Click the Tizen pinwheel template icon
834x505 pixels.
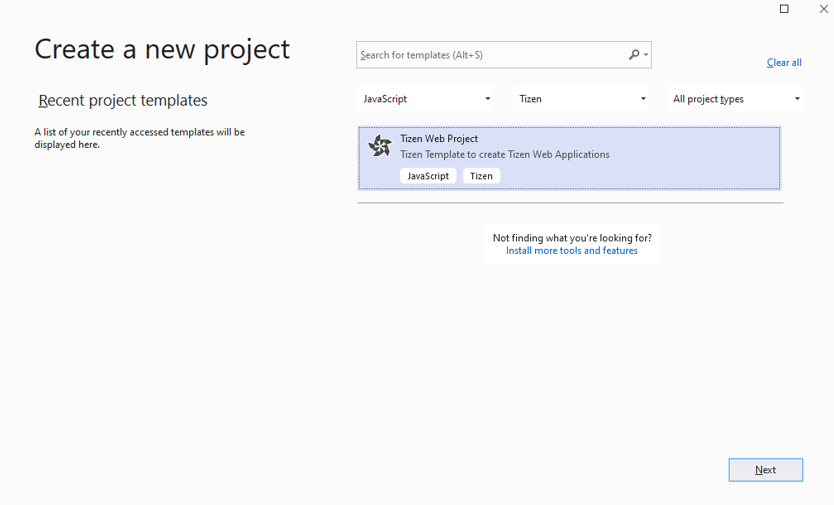(380, 146)
